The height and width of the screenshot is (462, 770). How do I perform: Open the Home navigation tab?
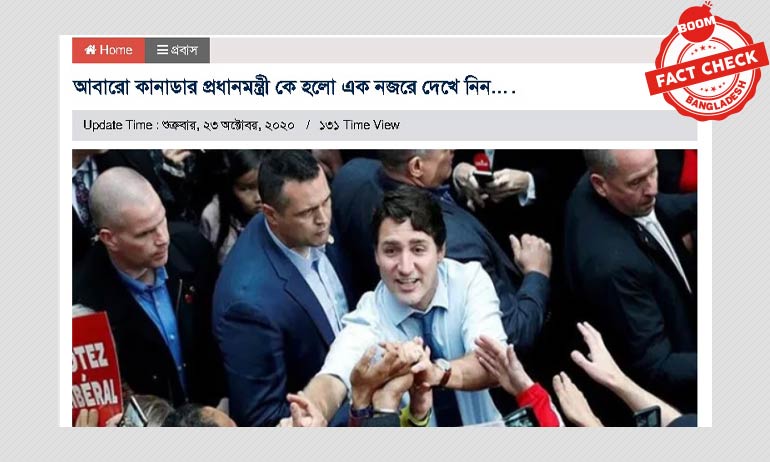coord(109,50)
